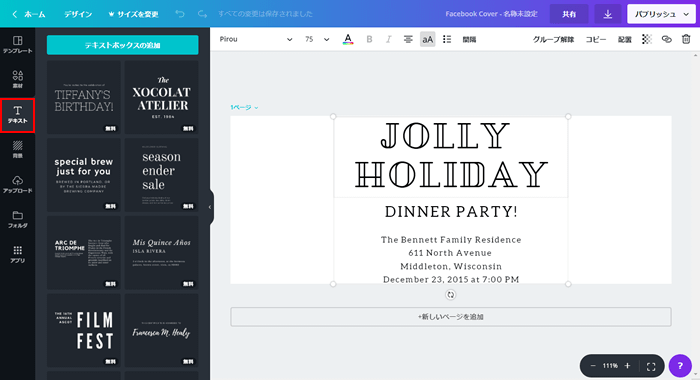This screenshot has height=380, width=700.
Task: Undo the last change
Action: [x=180, y=14]
